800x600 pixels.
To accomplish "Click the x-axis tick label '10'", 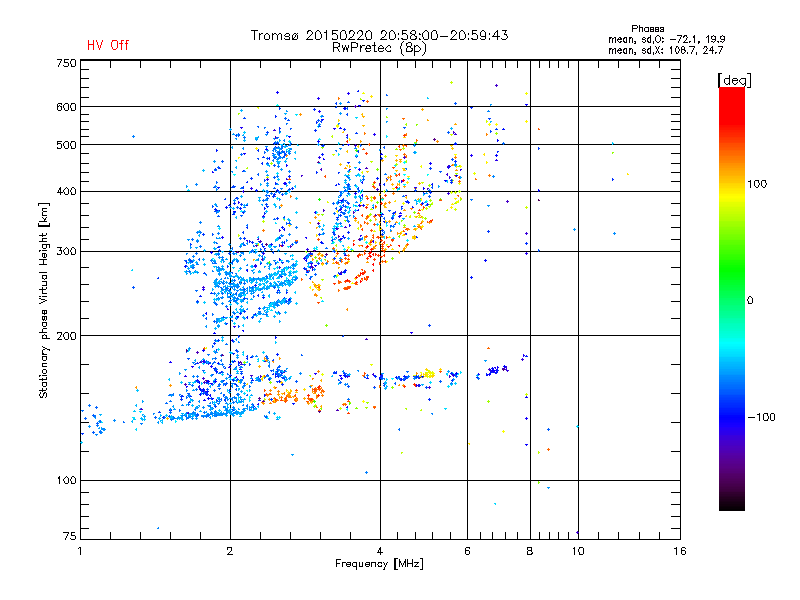I will [x=578, y=551].
